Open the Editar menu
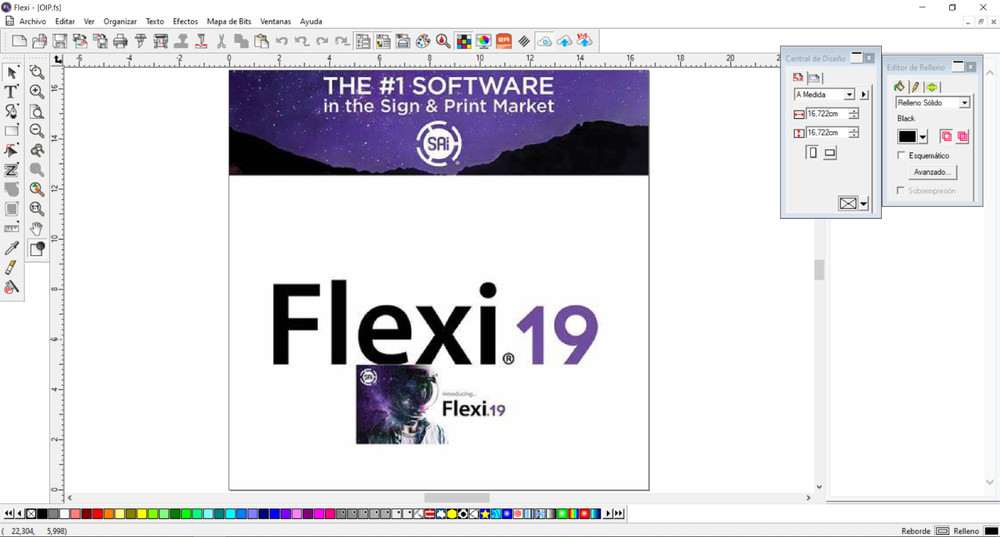This screenshot has width=1000, height=537. point(65,21)
